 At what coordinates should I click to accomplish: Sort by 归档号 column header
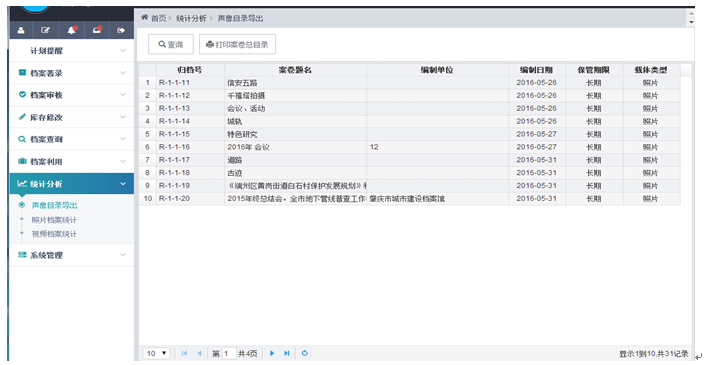point(190,70)
